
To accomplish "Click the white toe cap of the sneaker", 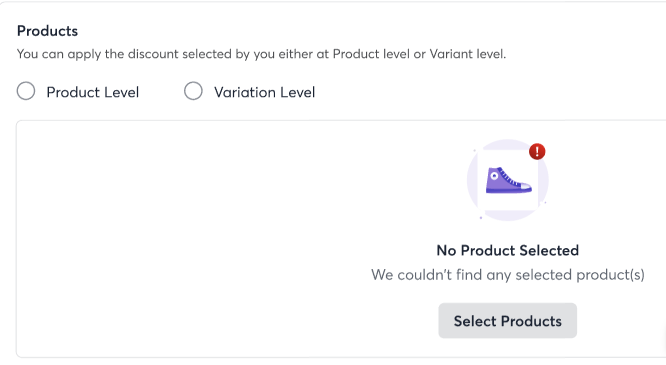I will pyautogui.click(x=526, y=186).
